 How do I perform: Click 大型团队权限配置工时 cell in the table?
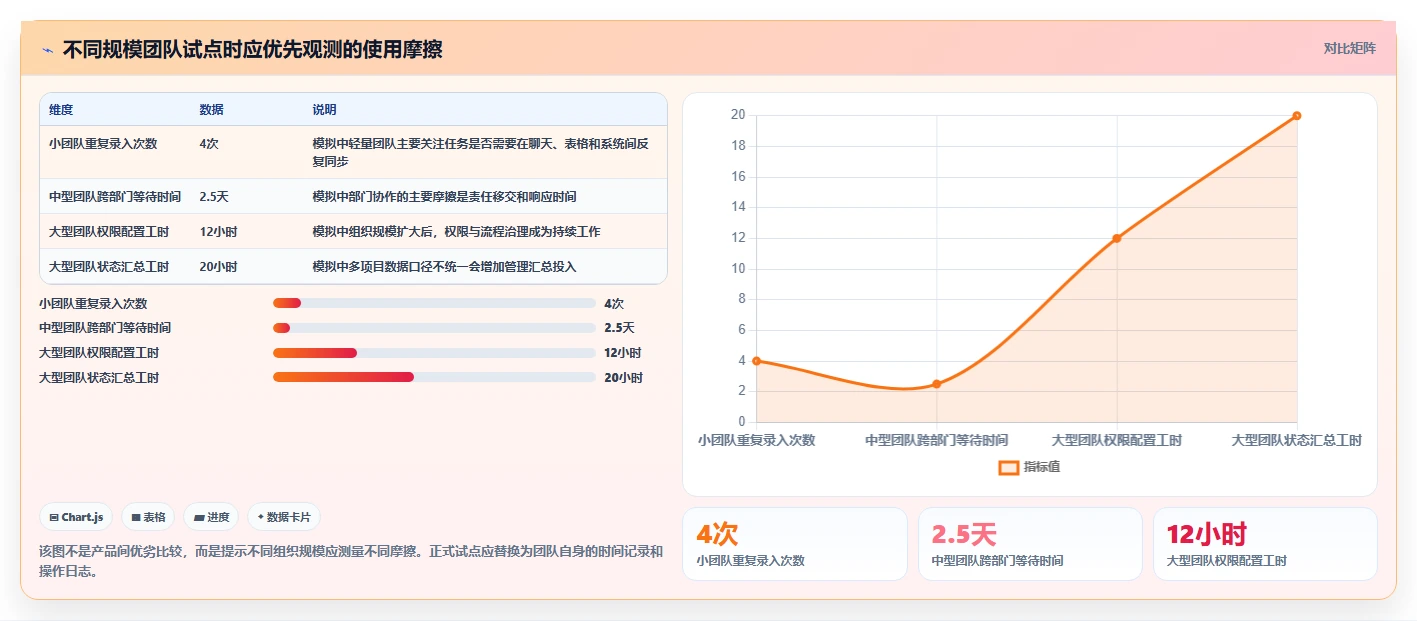[x=109, y=232]
